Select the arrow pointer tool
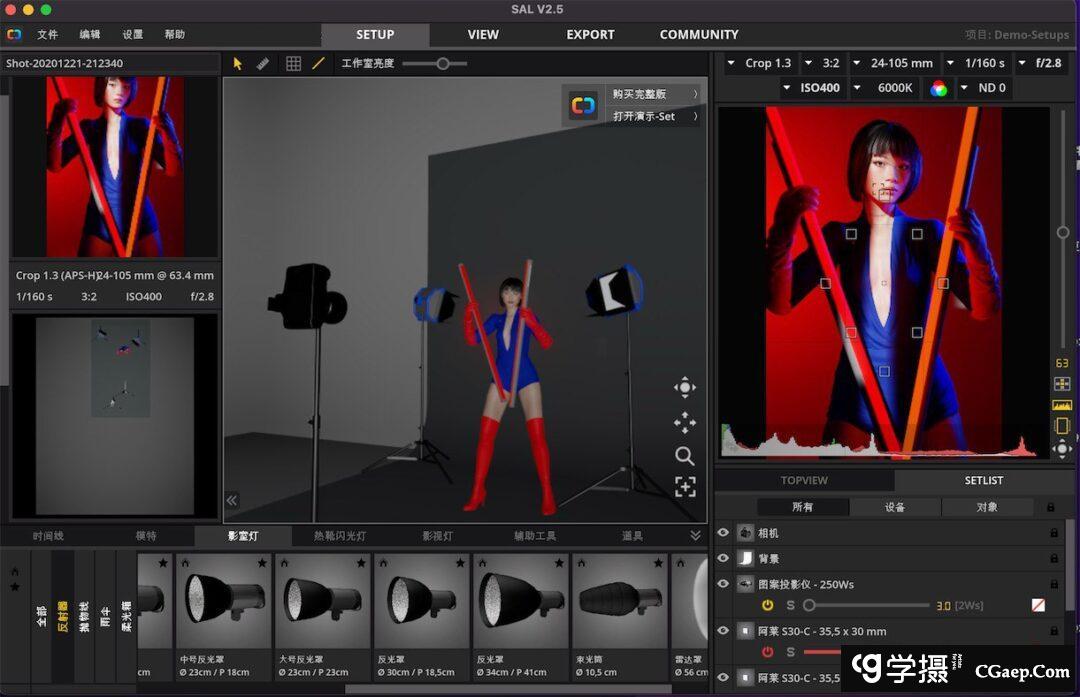Screen dimensions: 1080x697 tap(238, 63)
